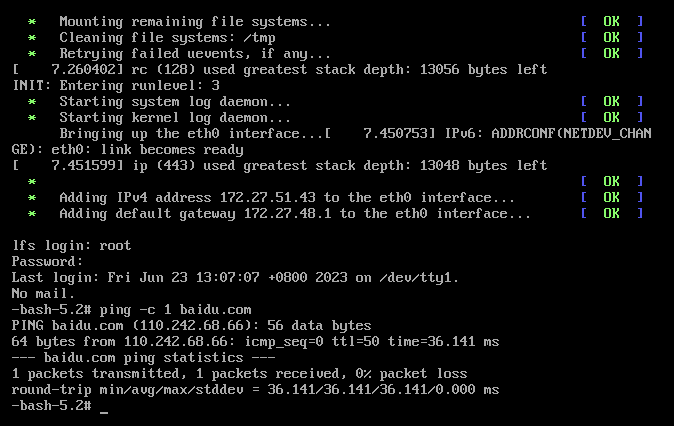
Task: Click the OK status for Mounting remaining file systems
Action: (x=611, y=21)
